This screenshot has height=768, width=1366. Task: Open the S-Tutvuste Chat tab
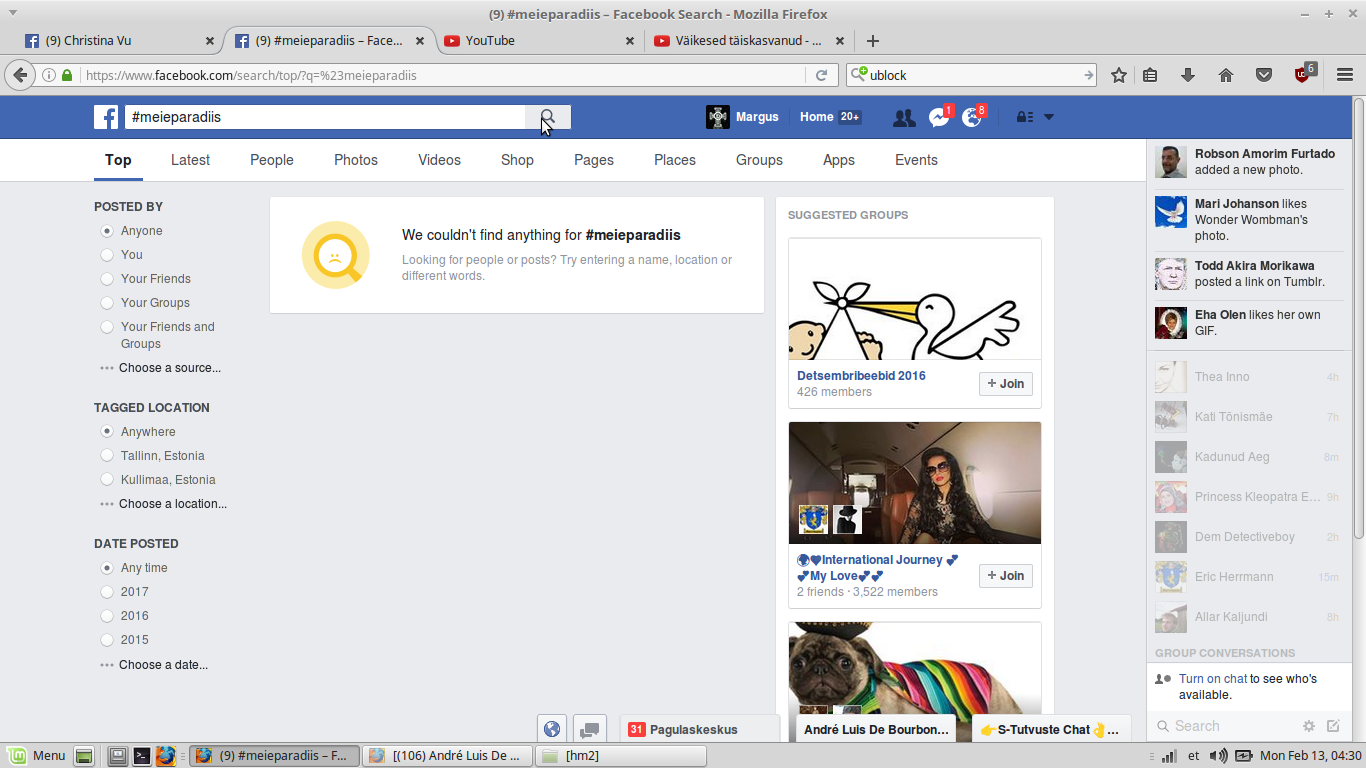point(1051,729)
